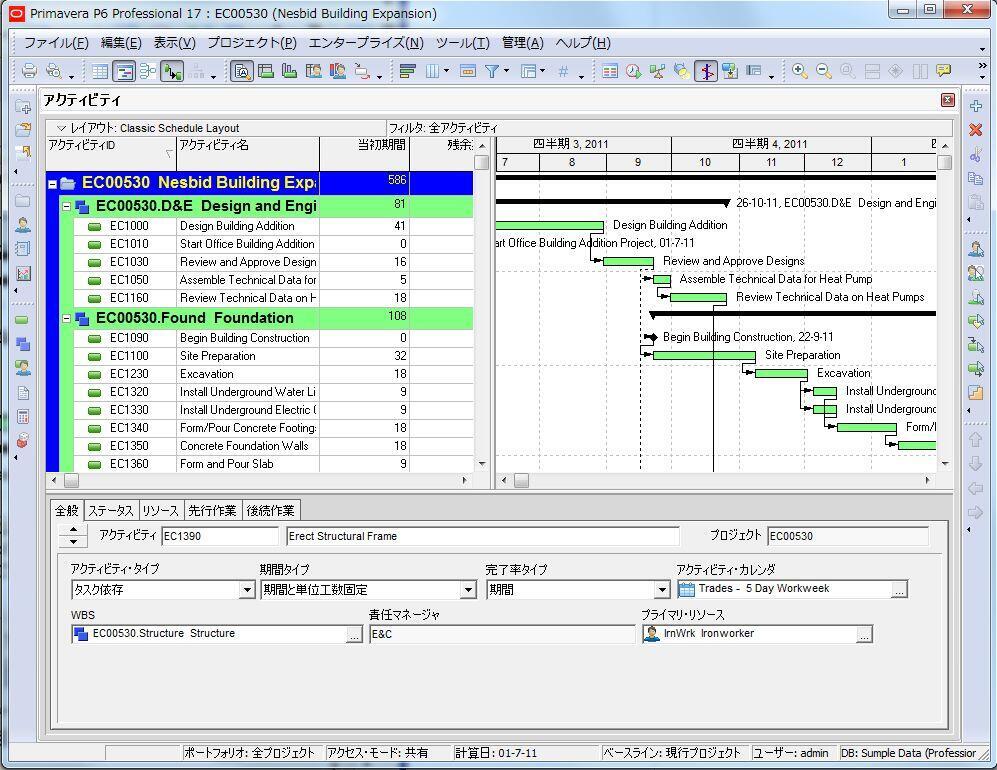Click the Level Resources icon
The height and width of the screenshot is (770, 997).
click(x=657, y=71)
